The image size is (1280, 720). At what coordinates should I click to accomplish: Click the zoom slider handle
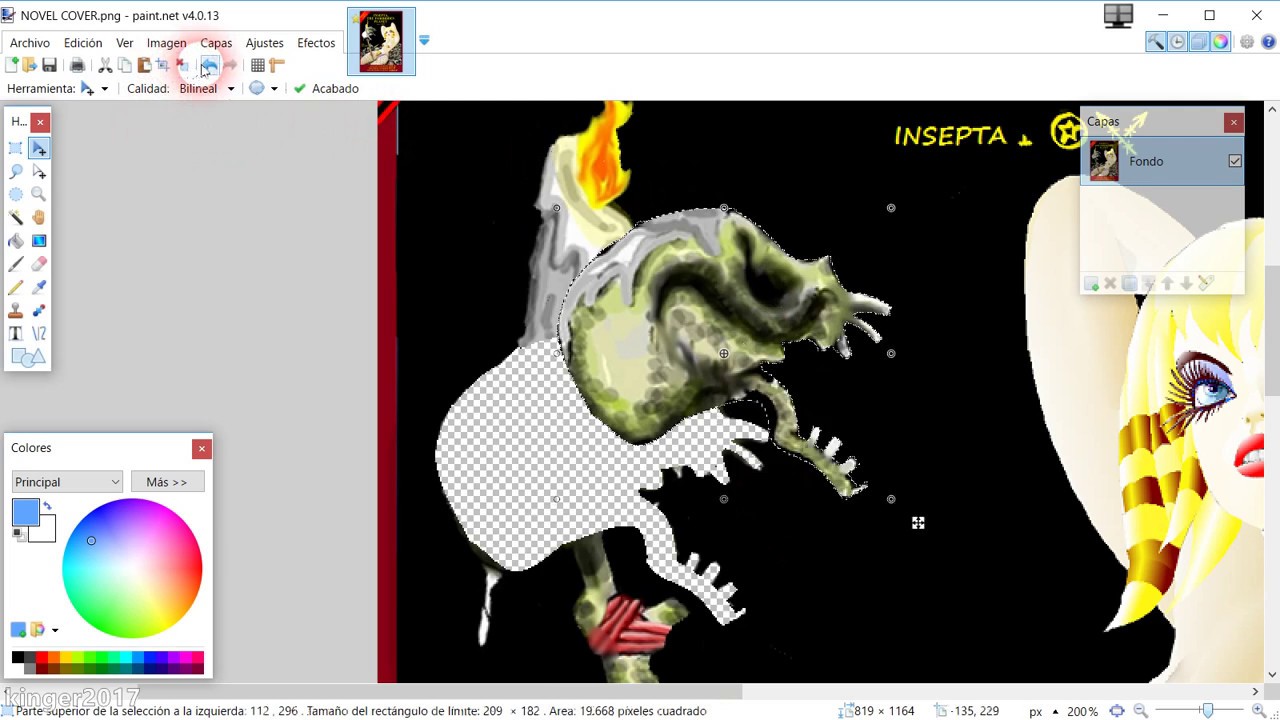pyautogui.click(x=1207, y=711)
